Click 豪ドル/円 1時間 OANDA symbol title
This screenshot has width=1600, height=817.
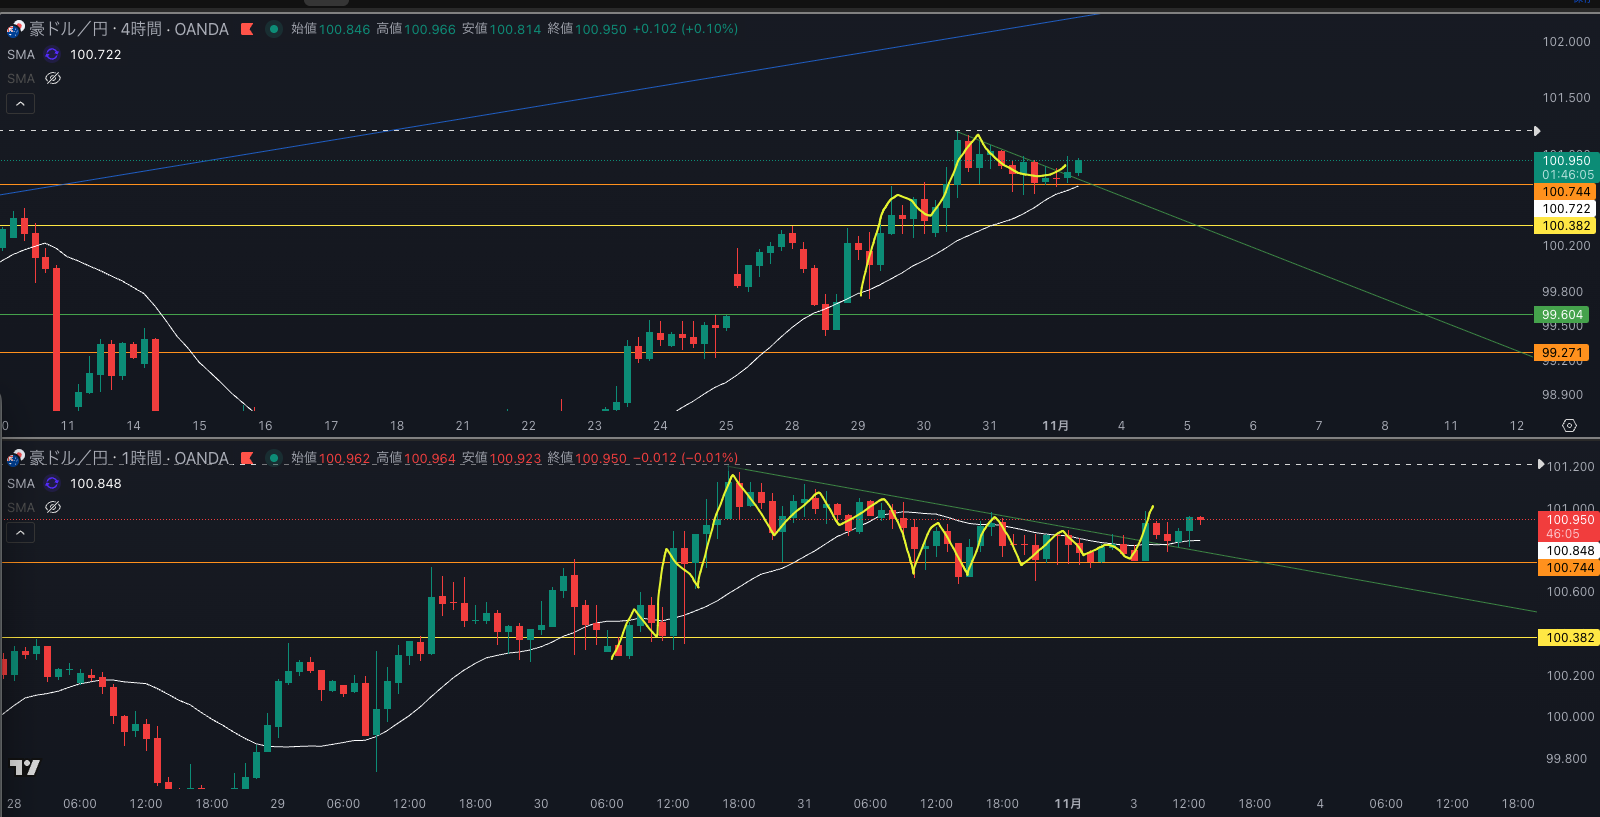128,458
